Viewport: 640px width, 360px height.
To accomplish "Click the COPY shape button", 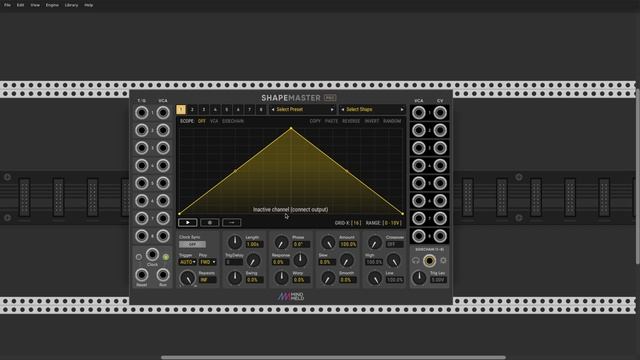I will coord(315,121).
